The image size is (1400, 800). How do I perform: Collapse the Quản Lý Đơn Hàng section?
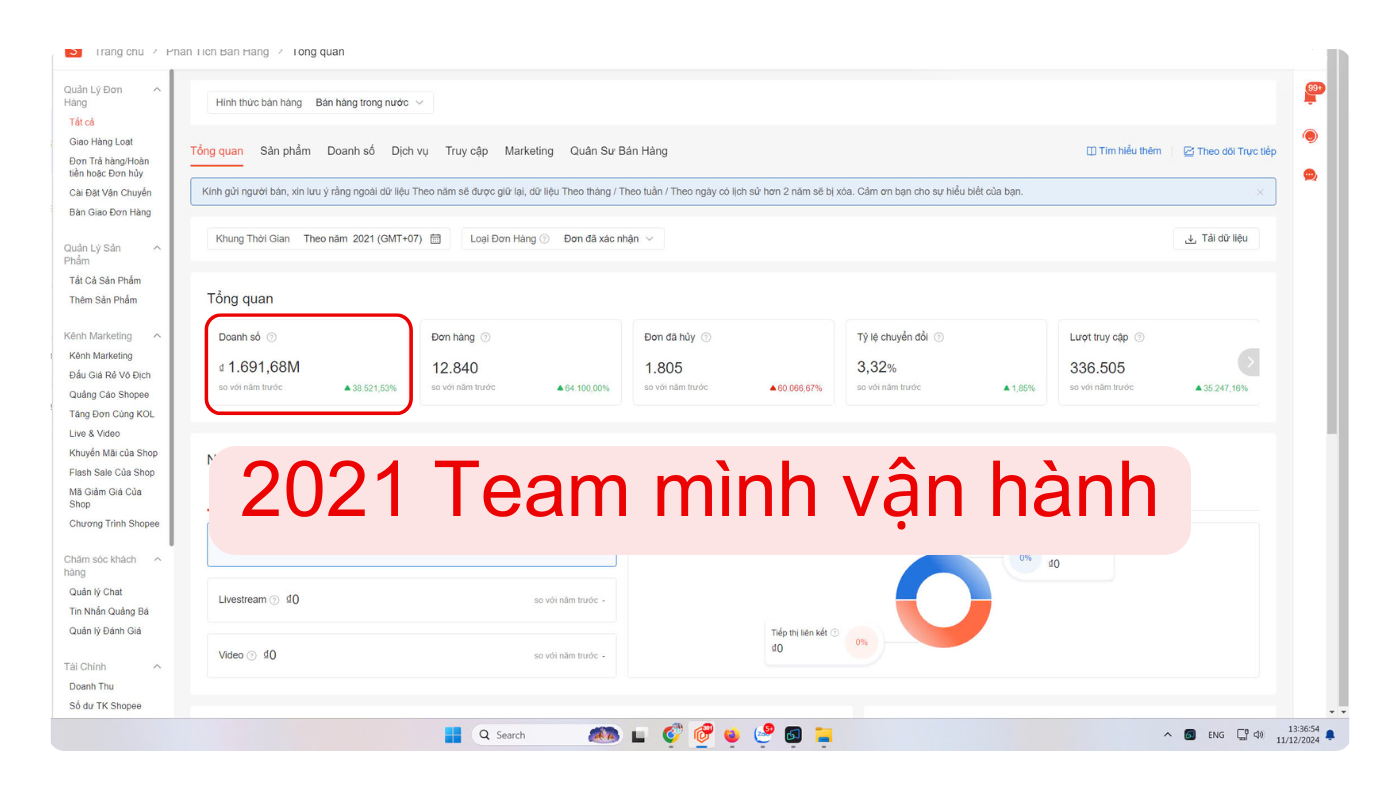click(157, 90)
